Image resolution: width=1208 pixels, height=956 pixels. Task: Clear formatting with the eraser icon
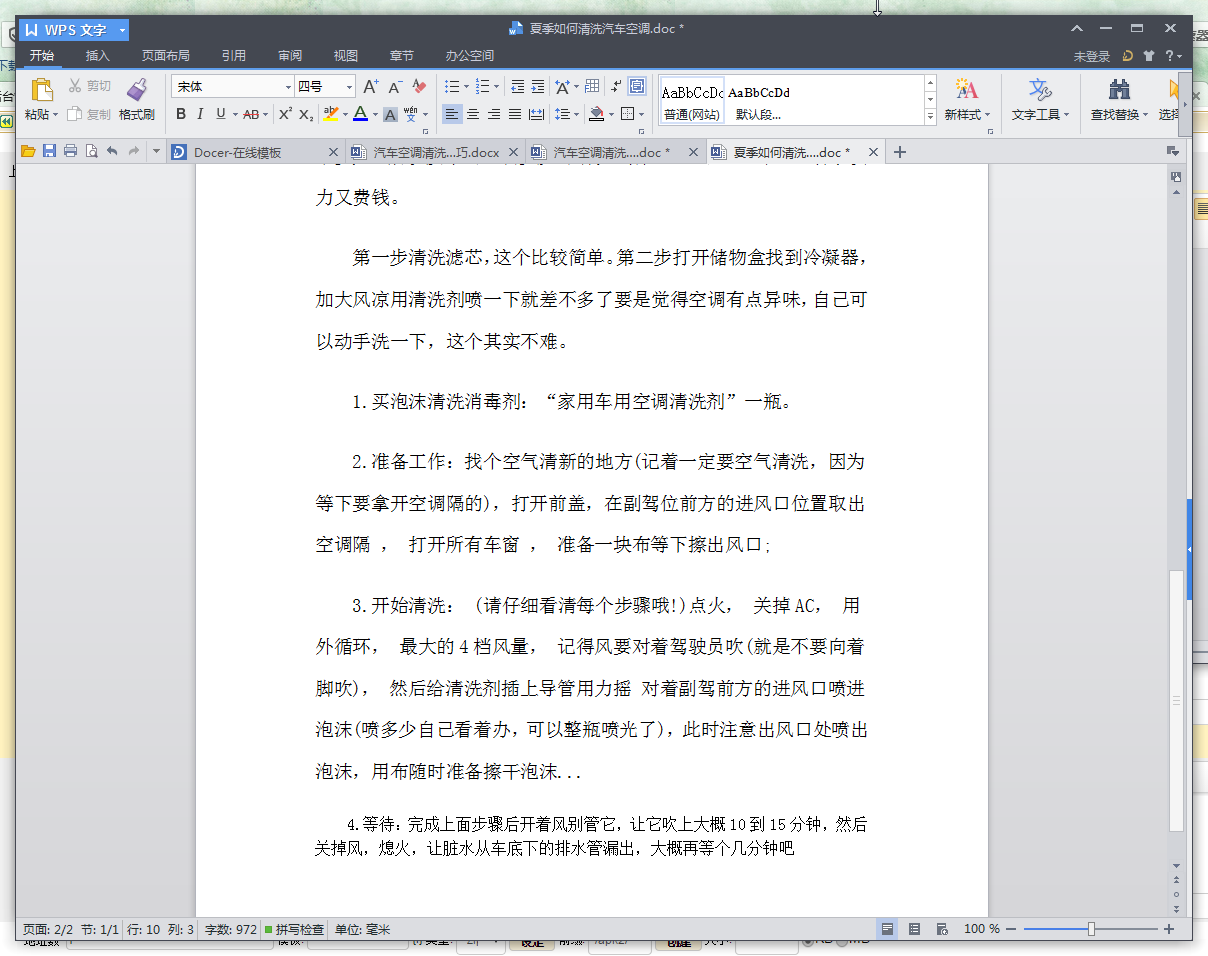click(x=420, y=87)
